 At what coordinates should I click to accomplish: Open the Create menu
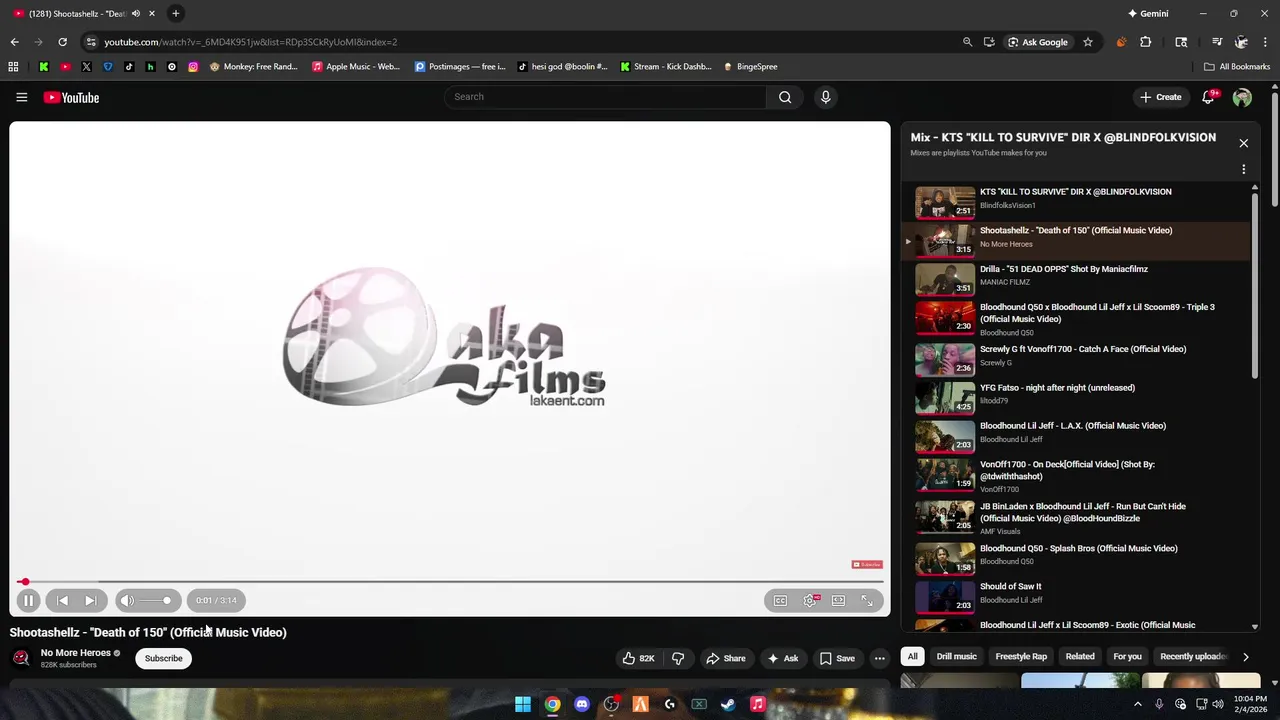[x=1160, y=97]
